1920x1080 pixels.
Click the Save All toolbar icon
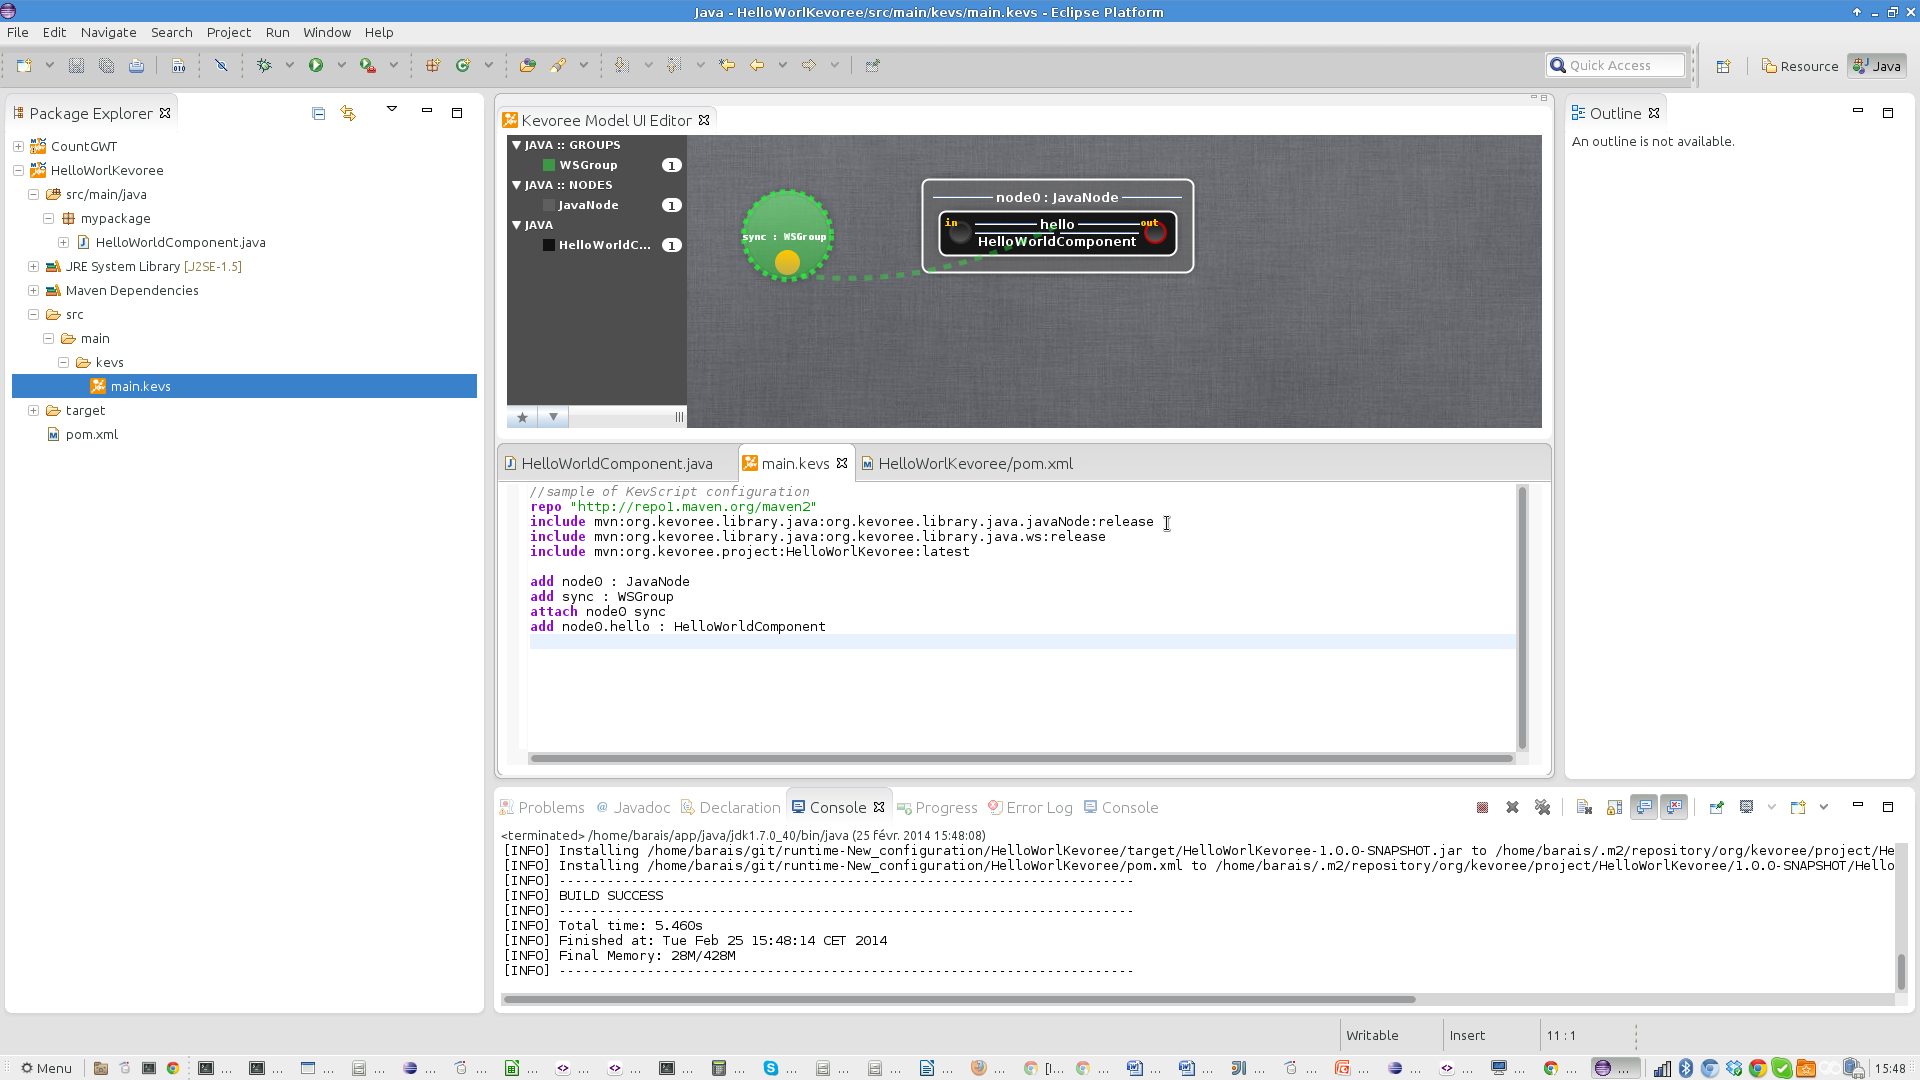[106, 65]
